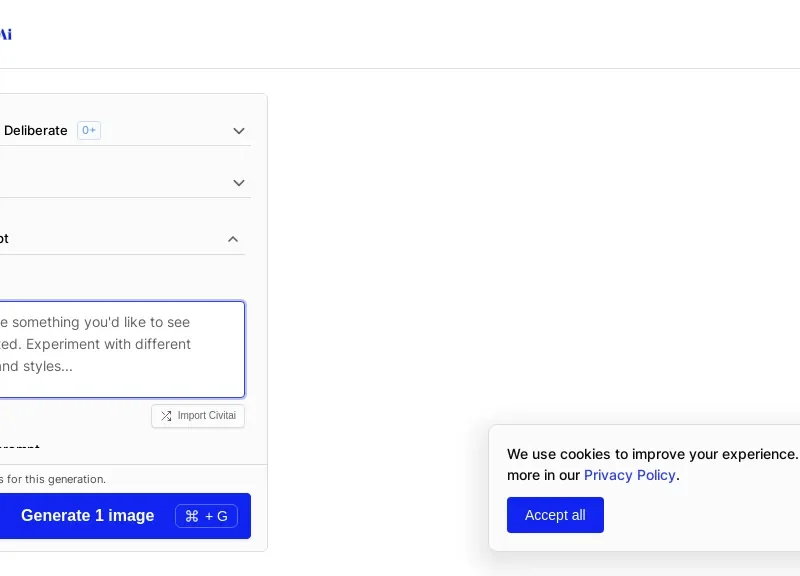Click the 0+ rating badge next to Deliberate
800x576 pixels.
coord(89,130)
